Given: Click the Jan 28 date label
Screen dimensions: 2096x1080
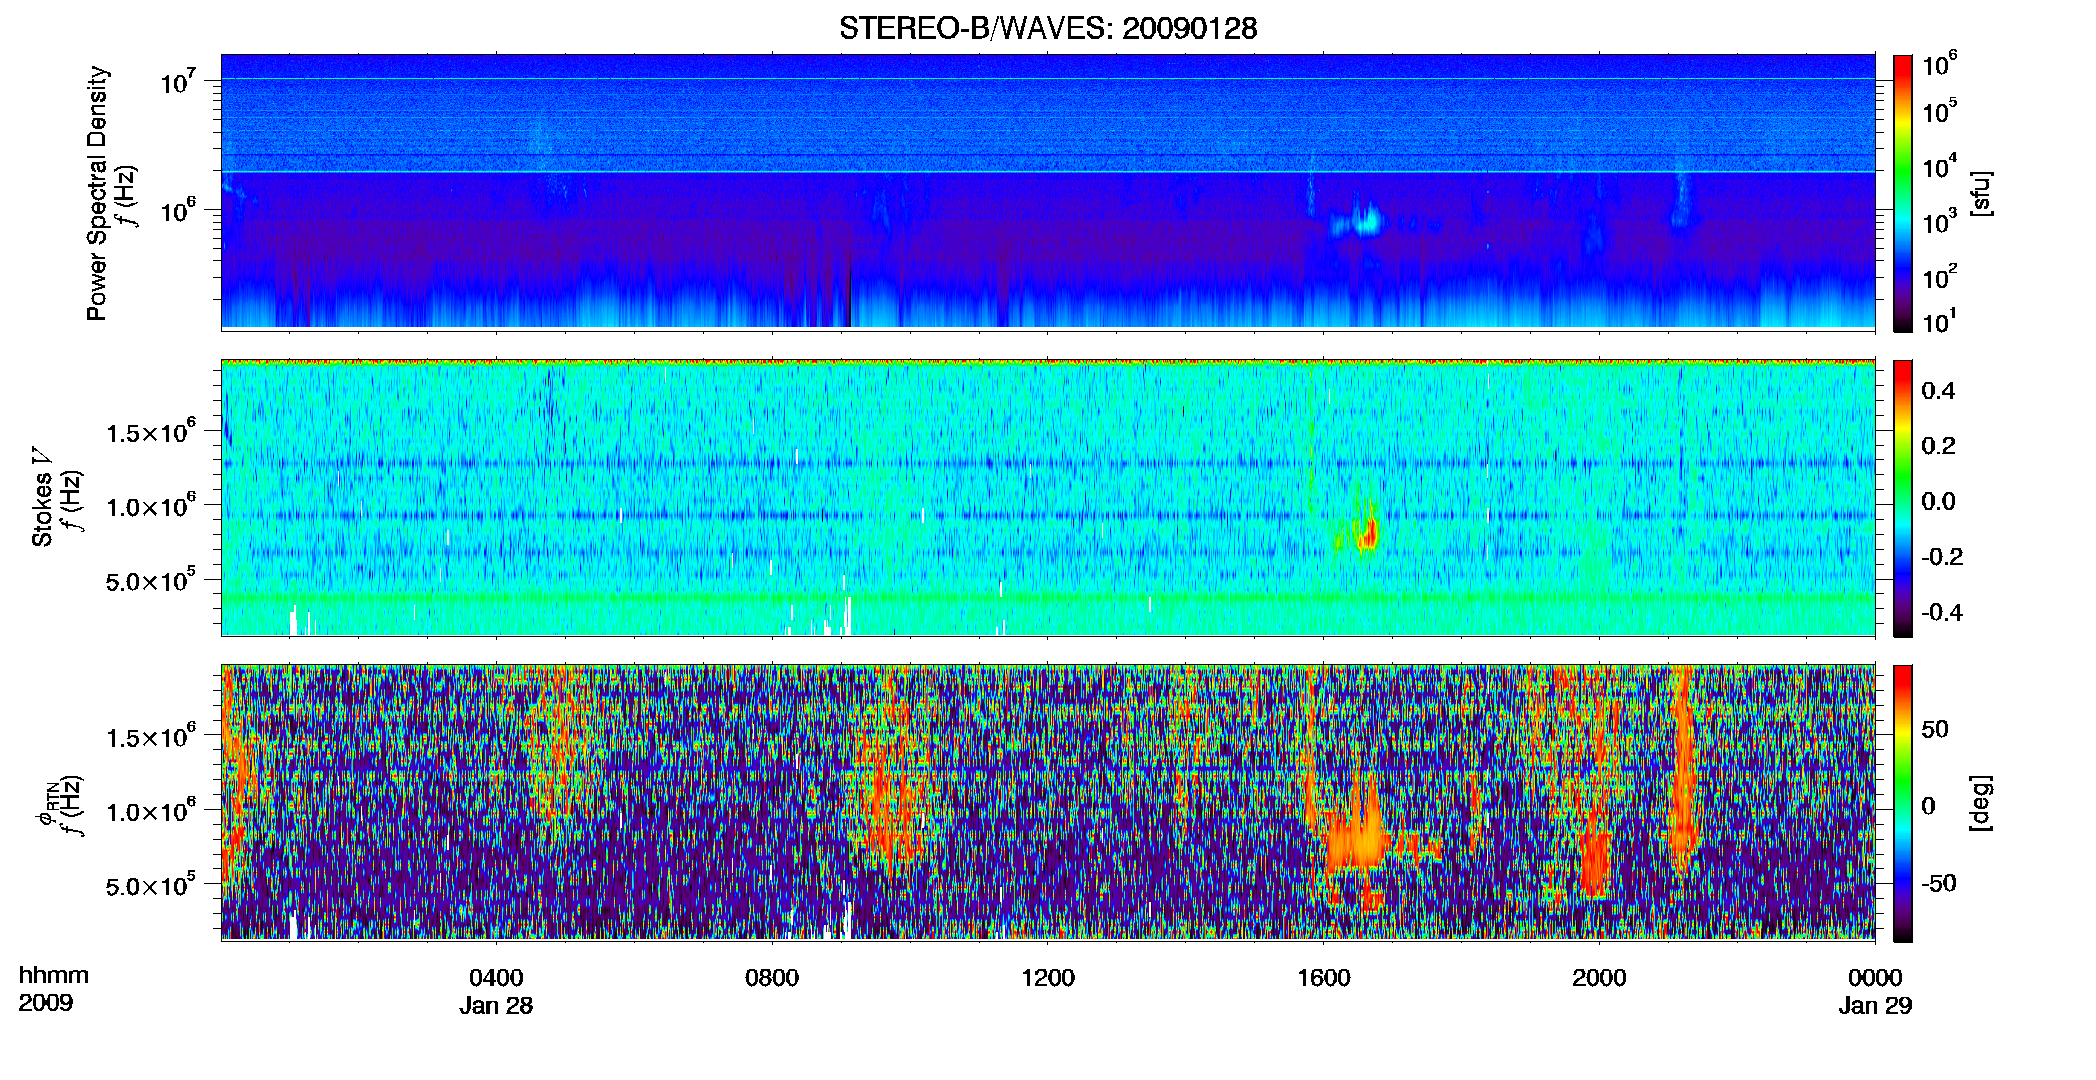Looking at the screenshot, I should pos(496,1006).
